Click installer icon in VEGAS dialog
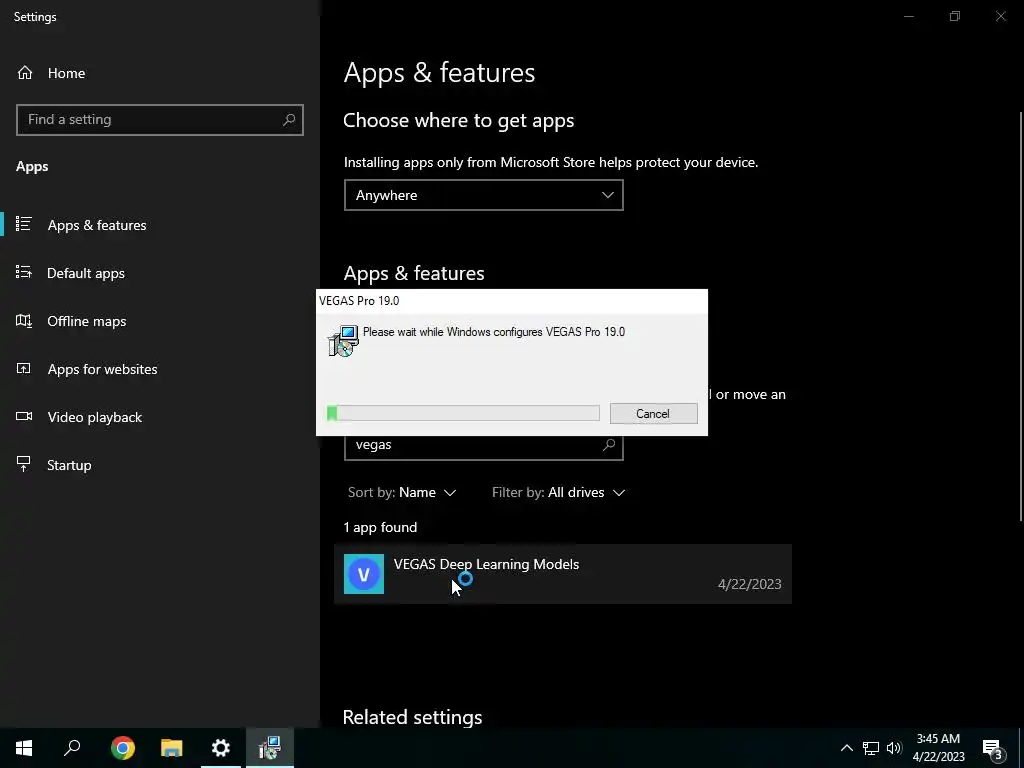The height and width of the screenshot is (768, 1024). pyautogui.click(x=343, y=341)
